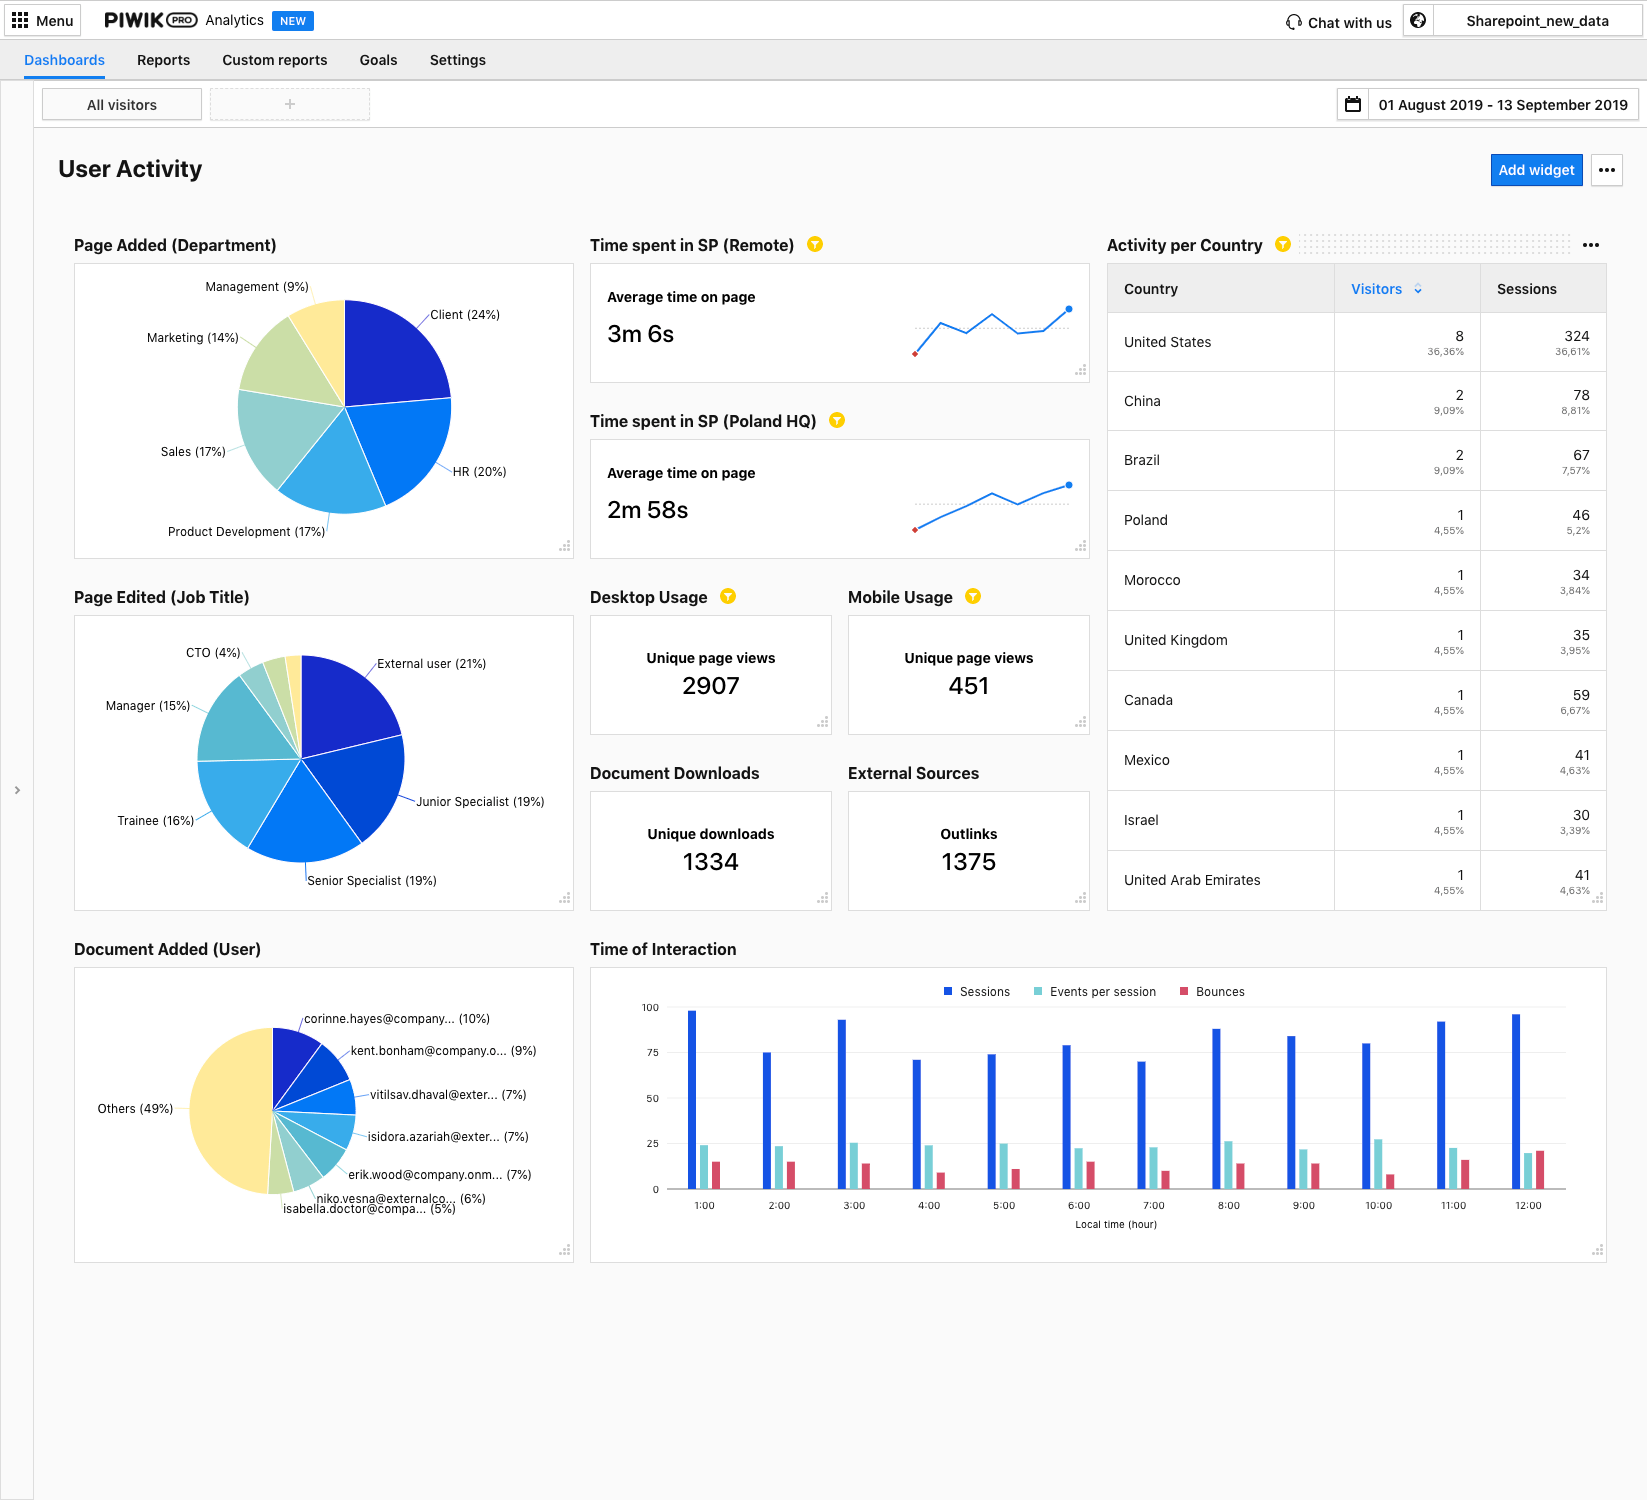Click the 1375 outlinks value
1647x1500 pixels.
(x=968, y=862)
